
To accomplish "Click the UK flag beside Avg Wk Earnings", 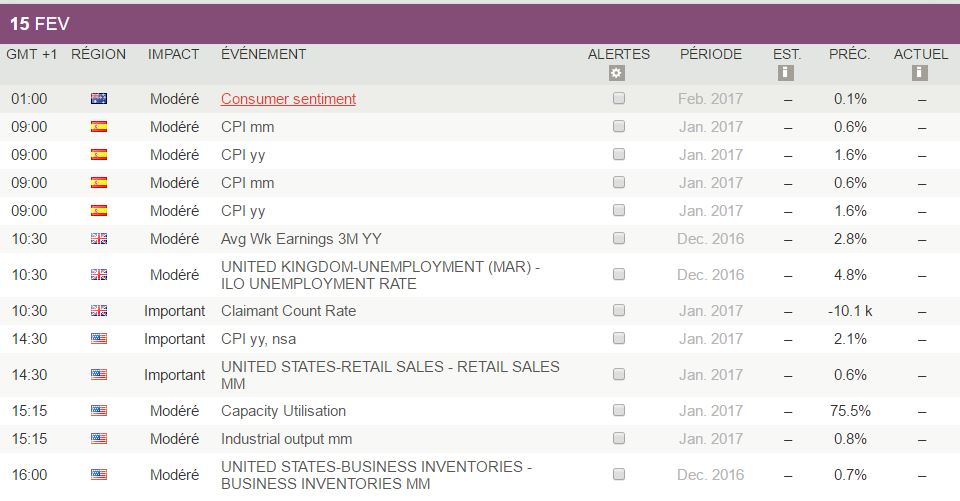I will pos(99,239).
